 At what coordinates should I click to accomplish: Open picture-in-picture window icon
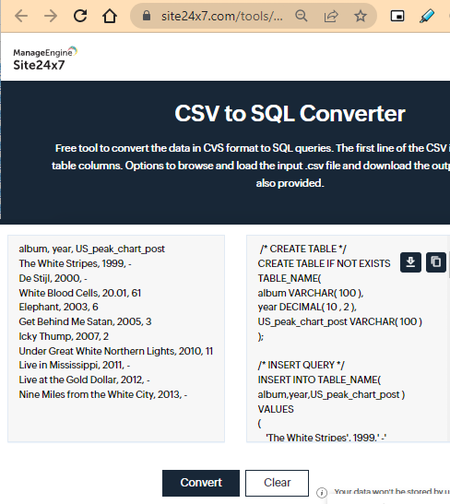click(x=397, y=16)
